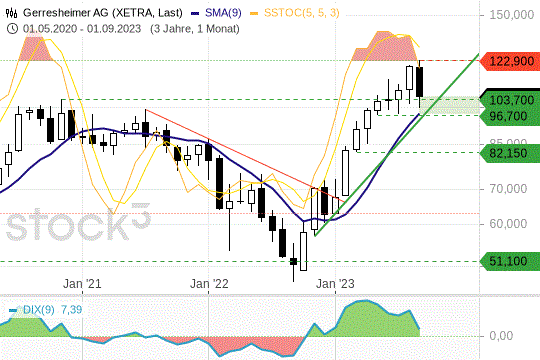Click the 0,00 indicator axis value

501,336
